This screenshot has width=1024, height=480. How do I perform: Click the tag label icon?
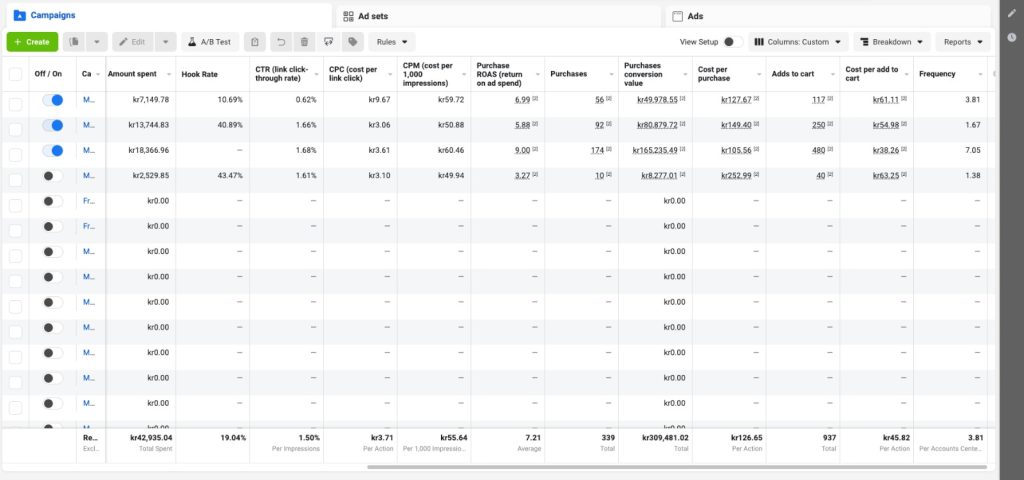(x=352, y=42)
